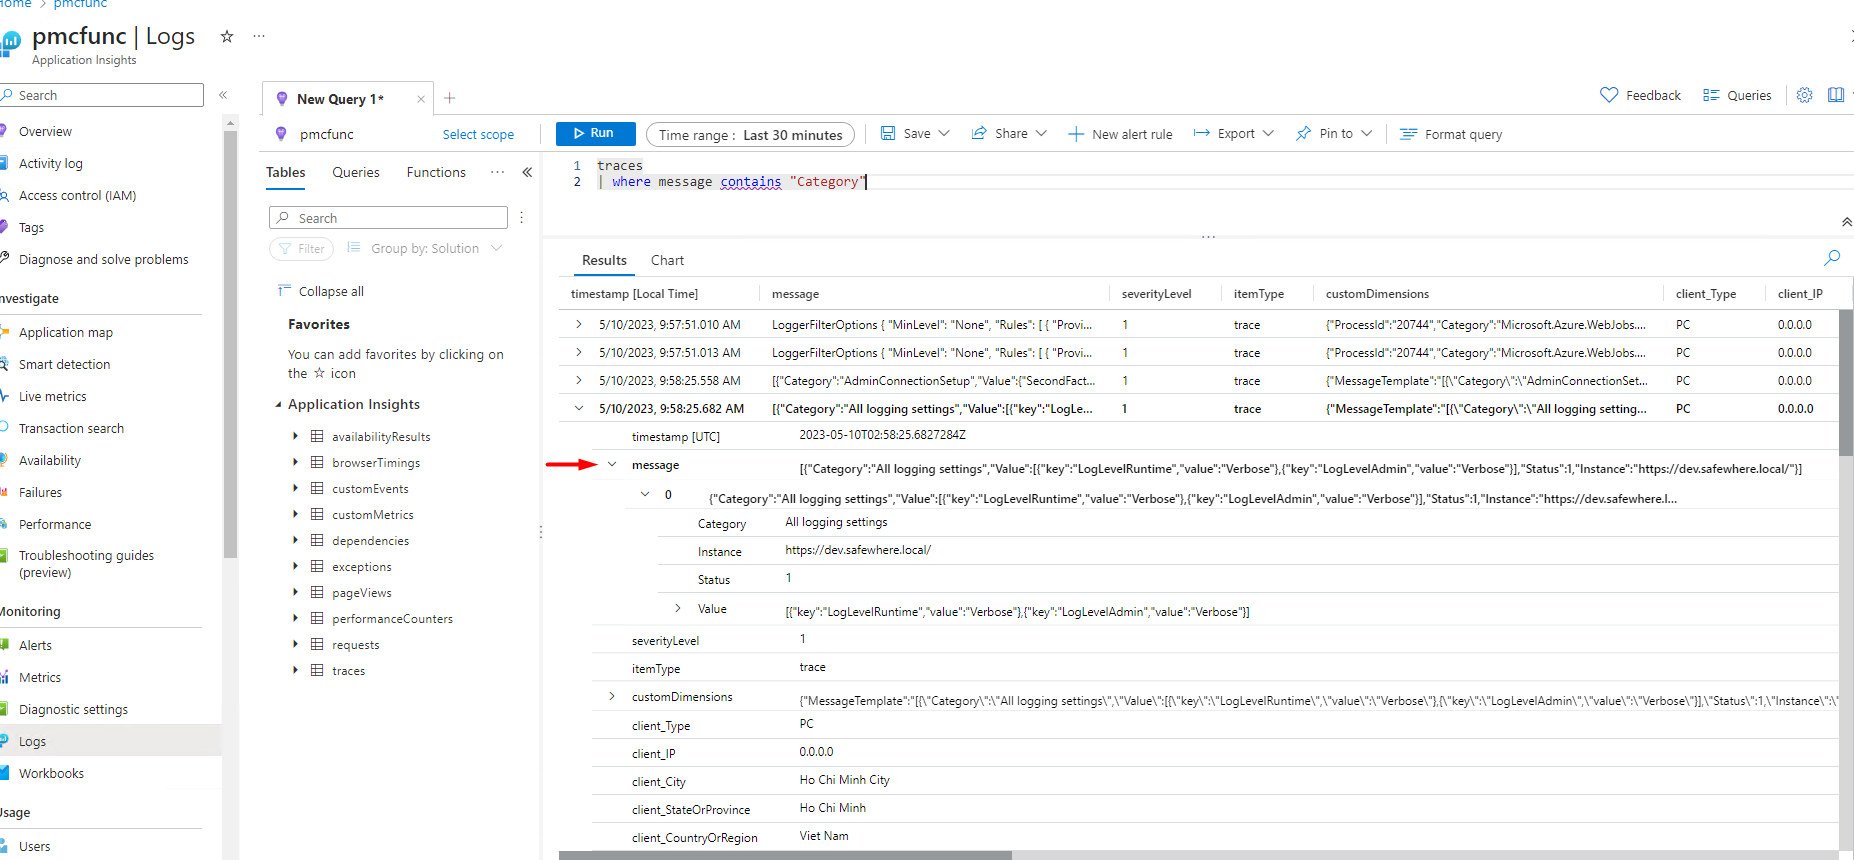Image resolution: width=1854 pixels, height=860 pixels.
Task: Favorite pmcfunc Logs with the star icon
Action: click(227, 36)
